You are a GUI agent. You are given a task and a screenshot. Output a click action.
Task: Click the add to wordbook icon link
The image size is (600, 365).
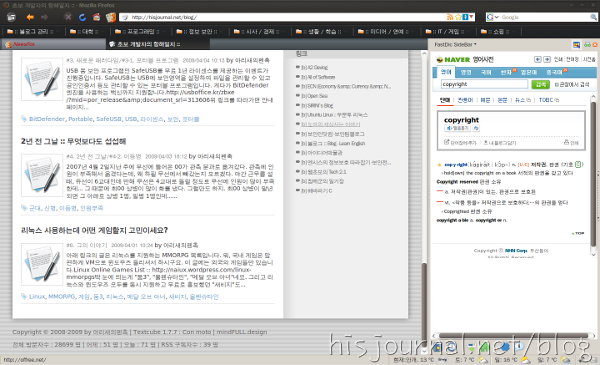point(460,143)
